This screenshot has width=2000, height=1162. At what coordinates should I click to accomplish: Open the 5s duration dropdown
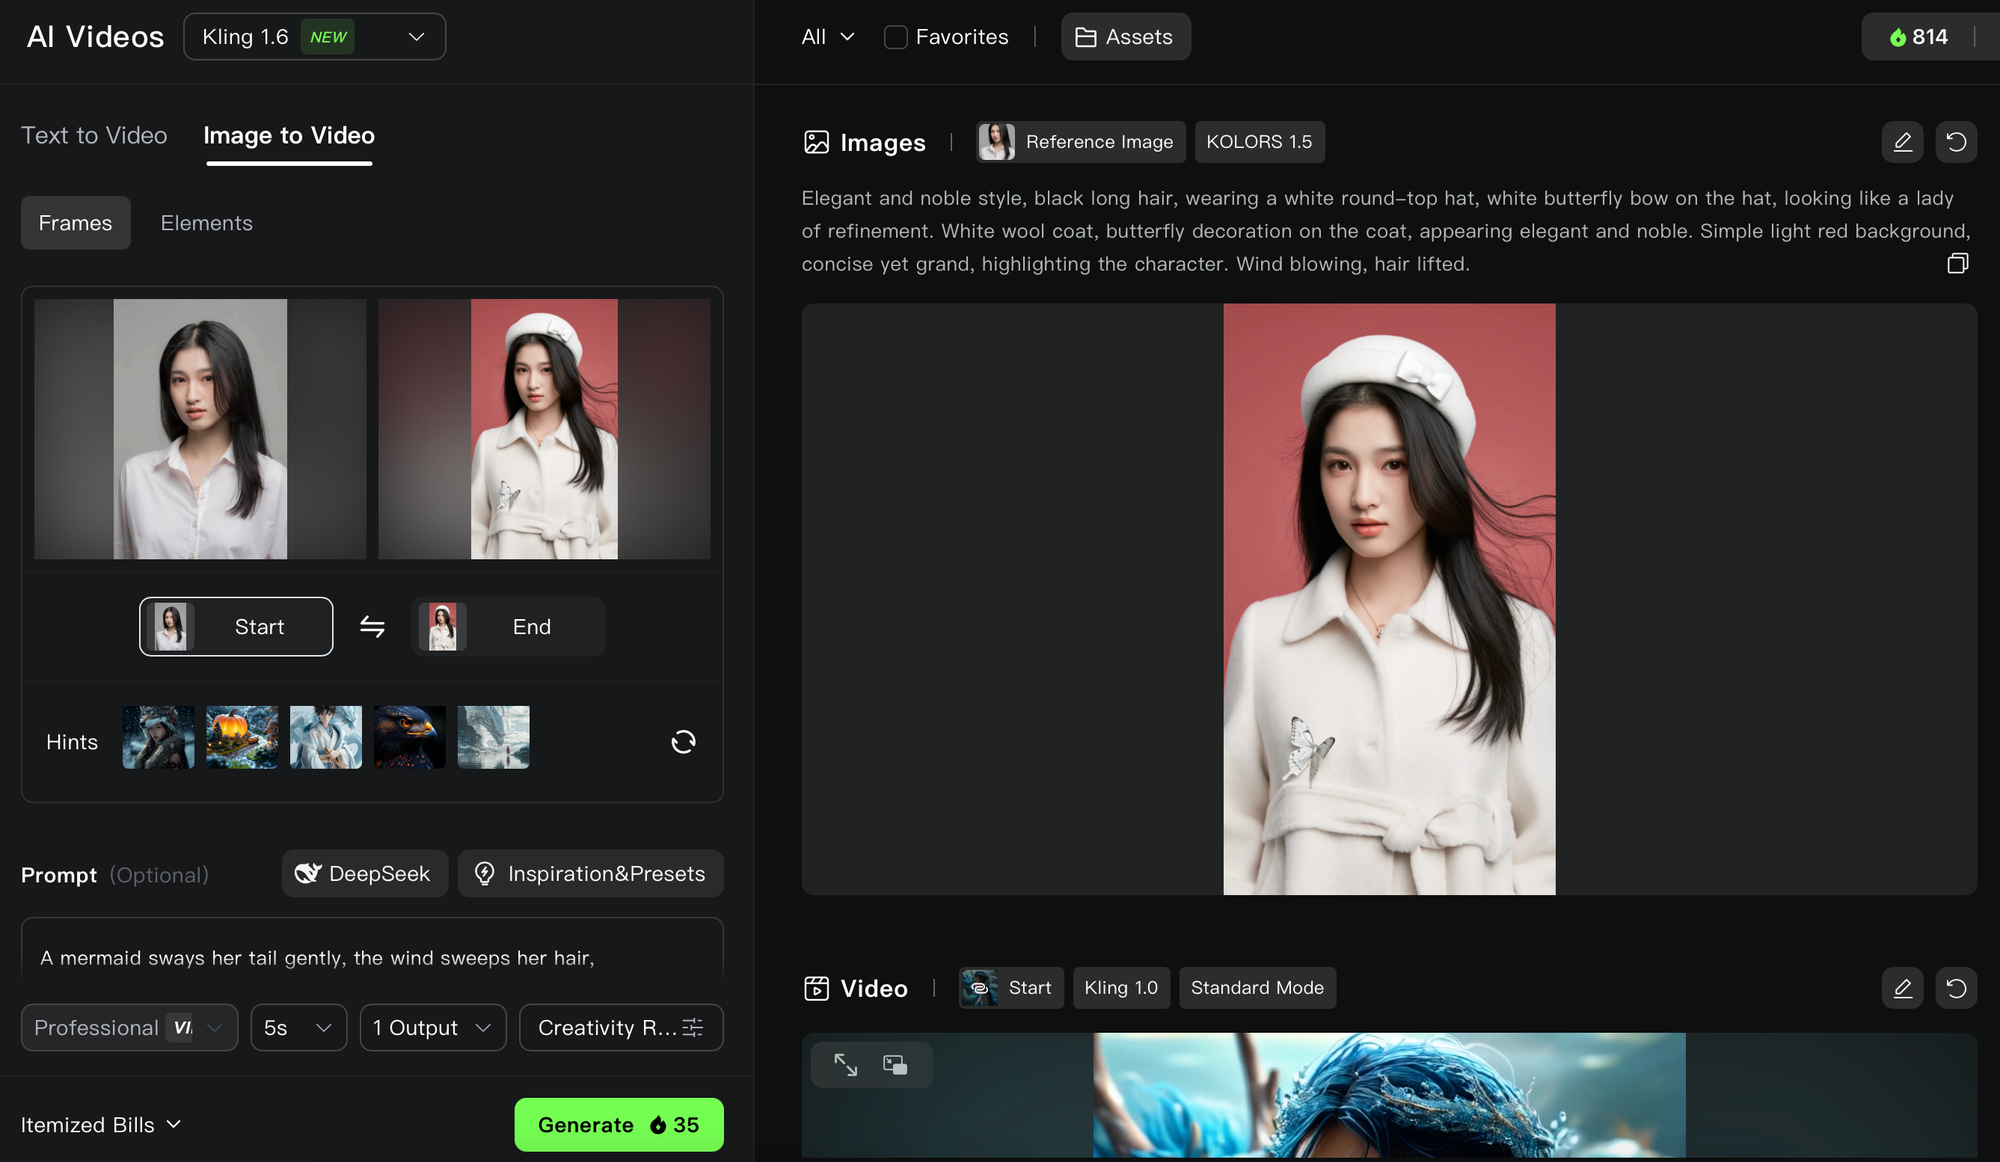(x=298, y=1028)
